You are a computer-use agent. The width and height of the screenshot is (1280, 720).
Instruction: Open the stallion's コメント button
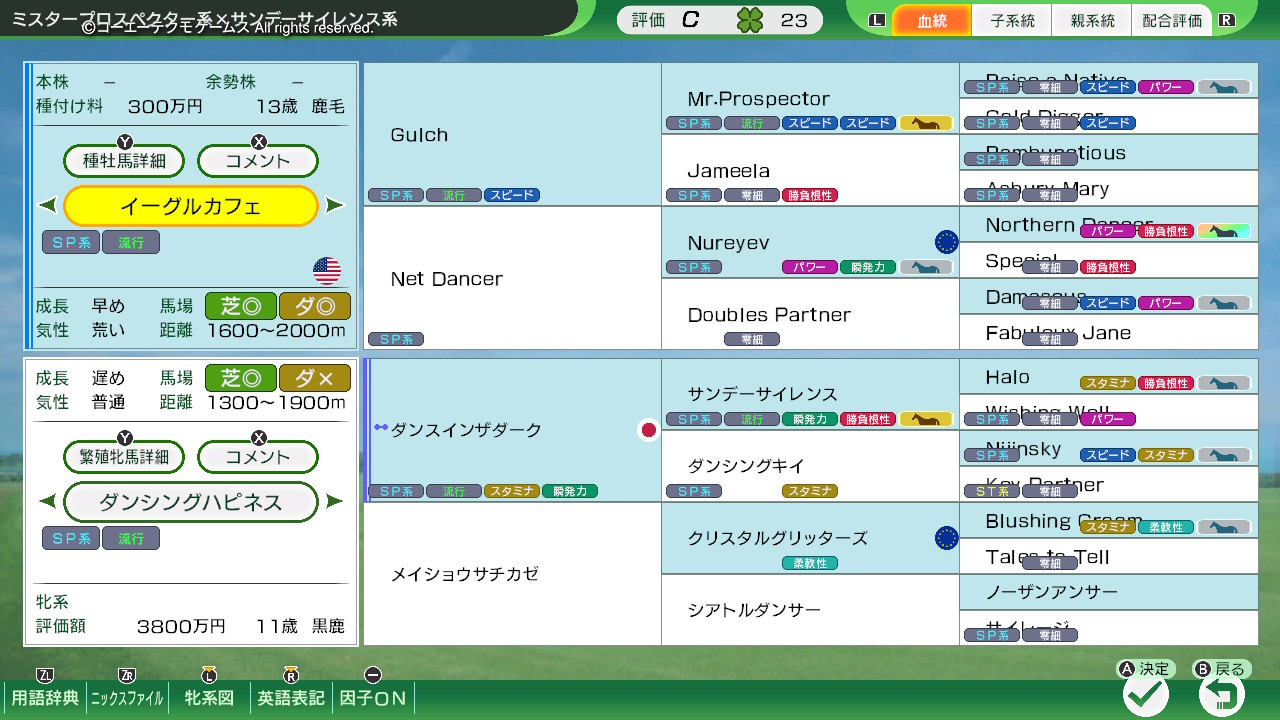258,161
